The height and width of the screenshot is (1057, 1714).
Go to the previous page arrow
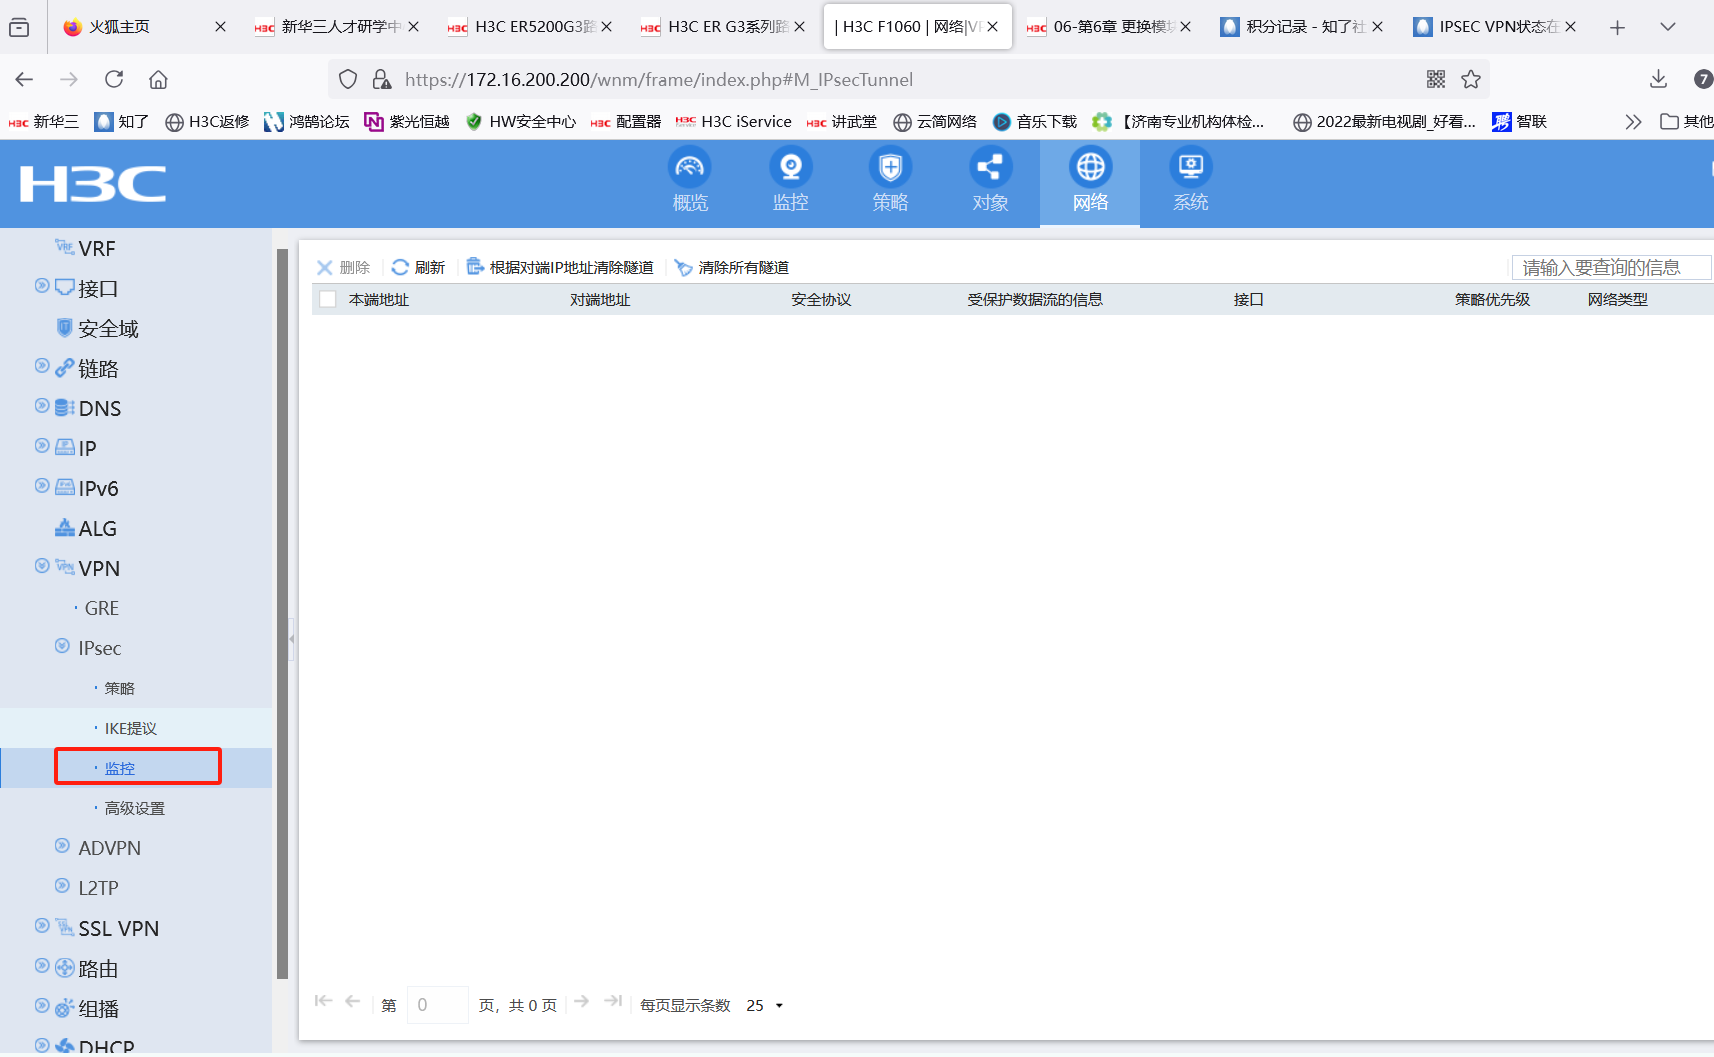coord(353,1001)
